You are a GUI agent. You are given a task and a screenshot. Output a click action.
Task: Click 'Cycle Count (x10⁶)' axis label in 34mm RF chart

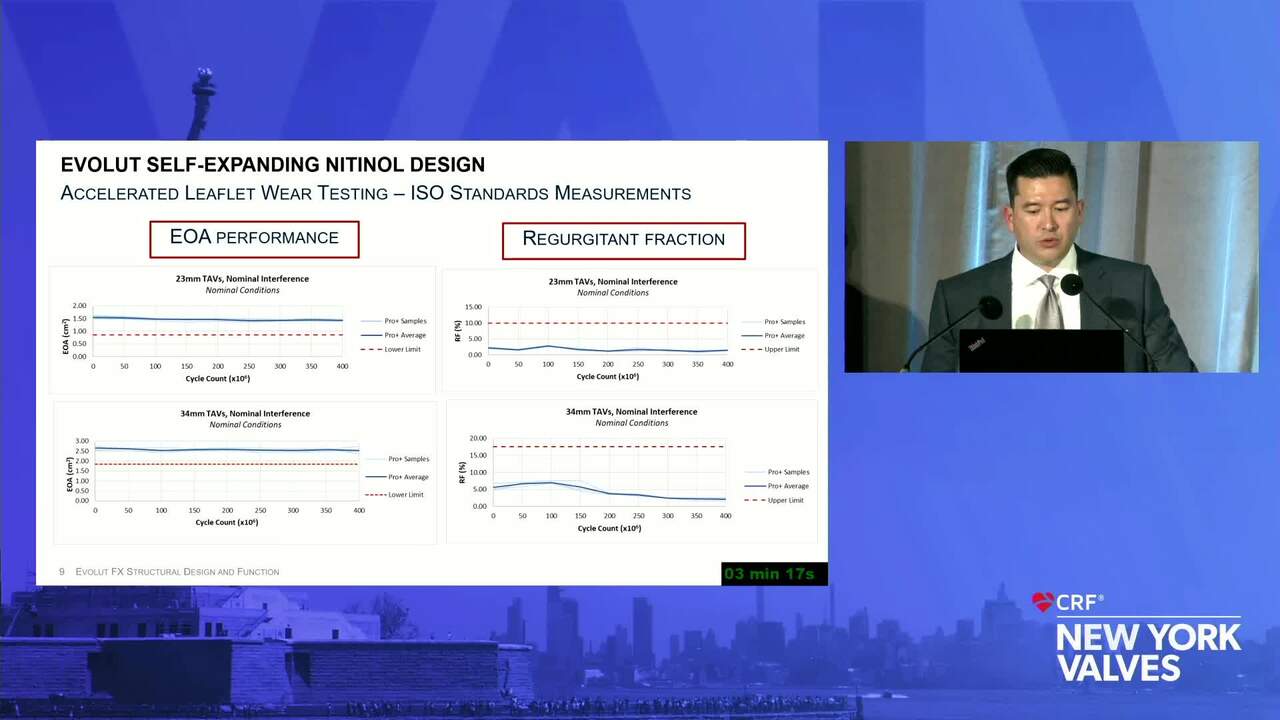point(608,528)
